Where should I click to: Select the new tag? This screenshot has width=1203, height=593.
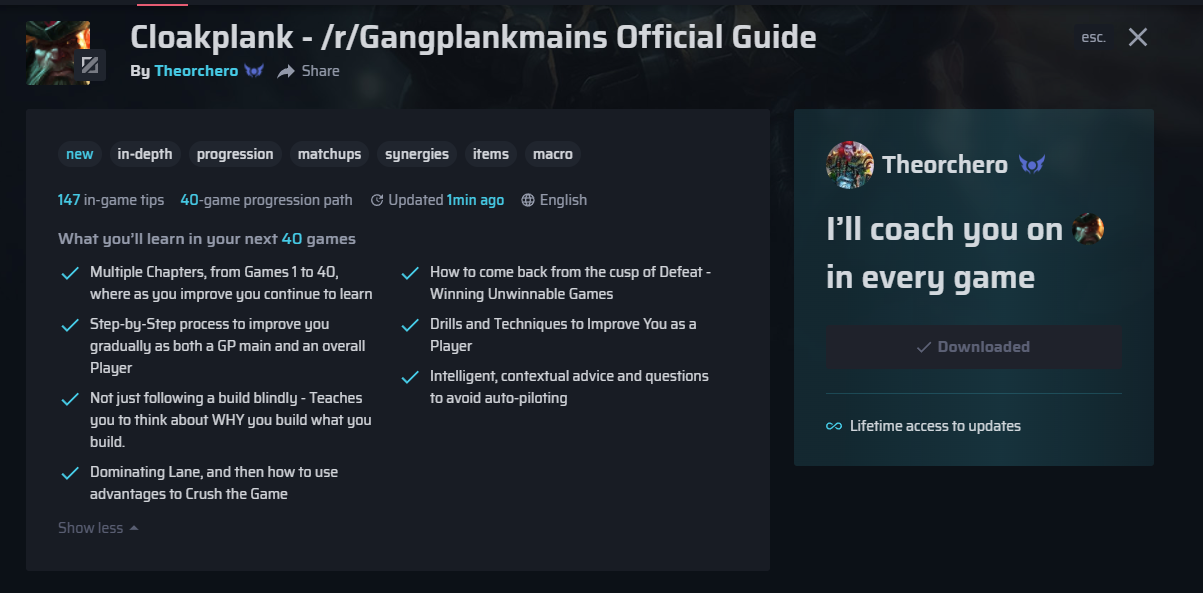[79, 154]
